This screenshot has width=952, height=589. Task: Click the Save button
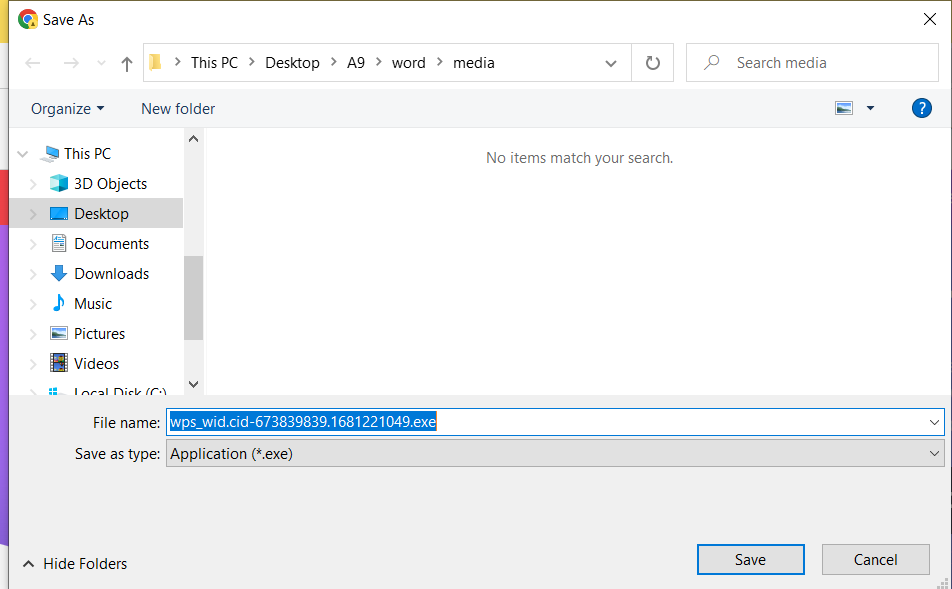coord(750,560)
